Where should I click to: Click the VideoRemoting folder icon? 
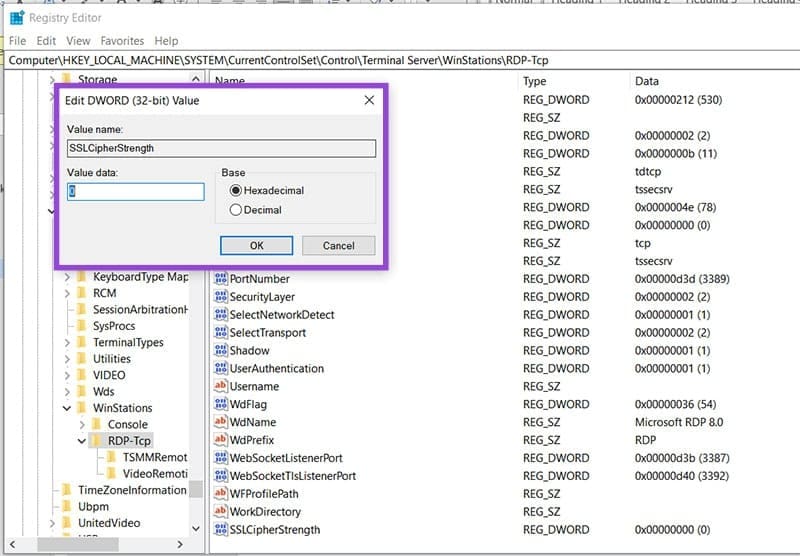(111, 473)
